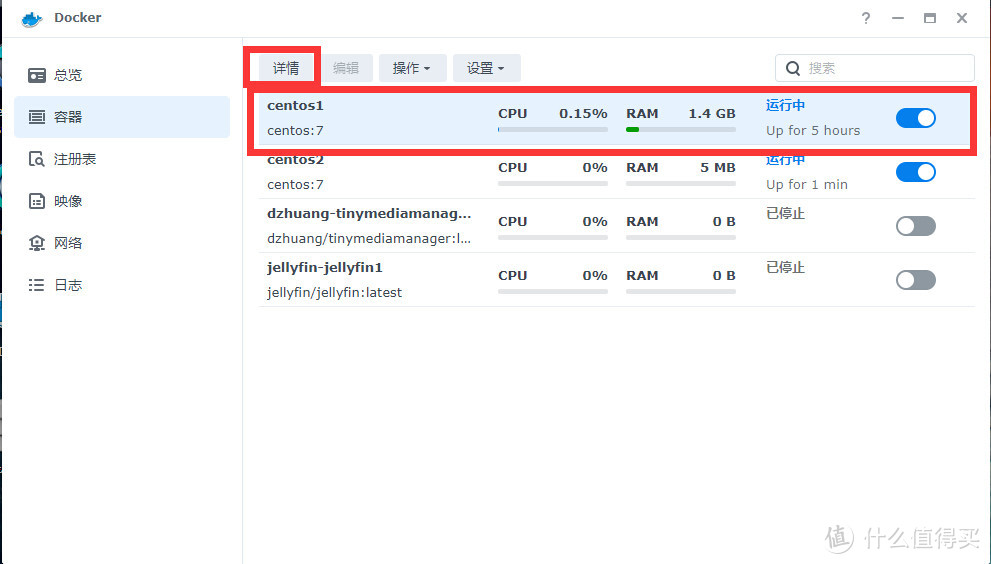This screenshot has height=564, width=991.
Task: Click the 'Up for 5 hours' status
Action: coord(813,131)
